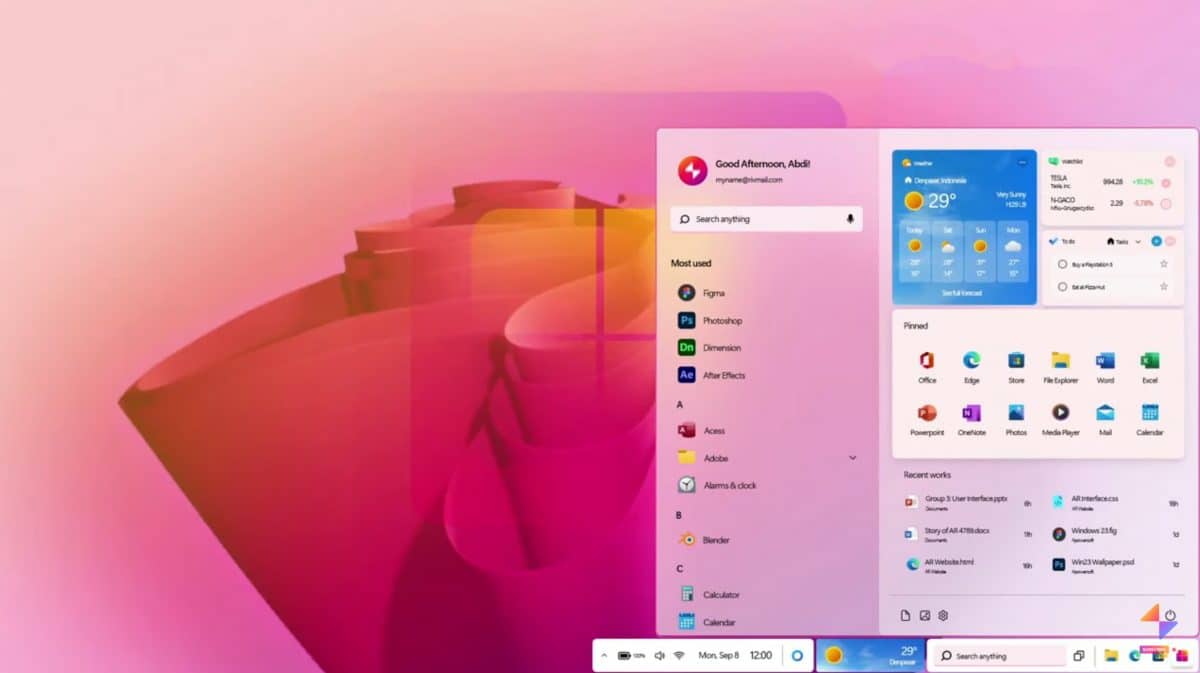Expand the Adobe folder in the app list
This screenshot has width=1200, height=673.
(852, 457)
